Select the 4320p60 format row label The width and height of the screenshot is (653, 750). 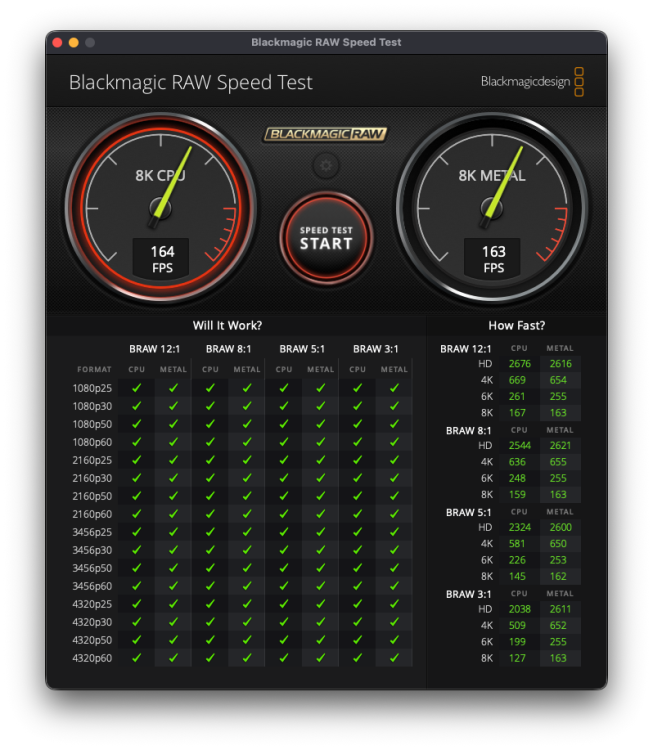pyautogui.click(x=92, y=658)
